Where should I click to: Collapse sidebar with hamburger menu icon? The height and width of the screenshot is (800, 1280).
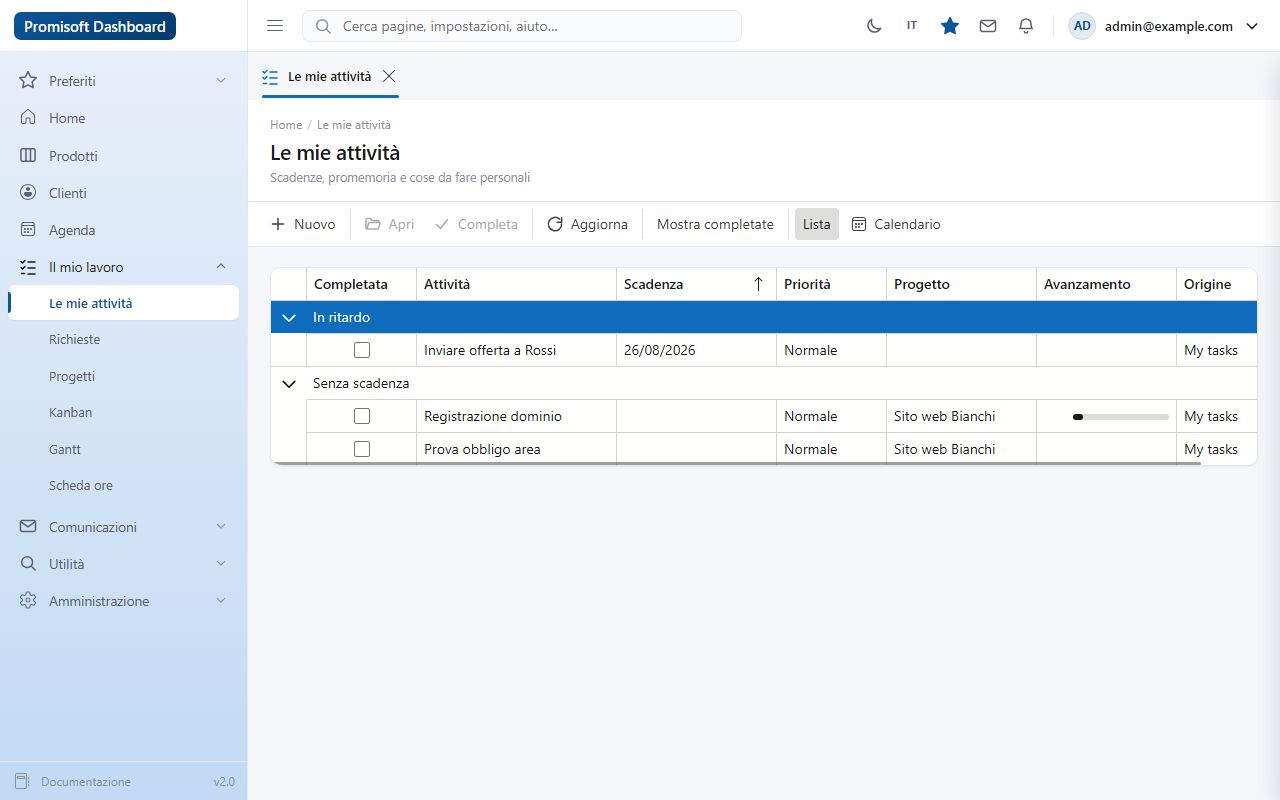point(275,26)
